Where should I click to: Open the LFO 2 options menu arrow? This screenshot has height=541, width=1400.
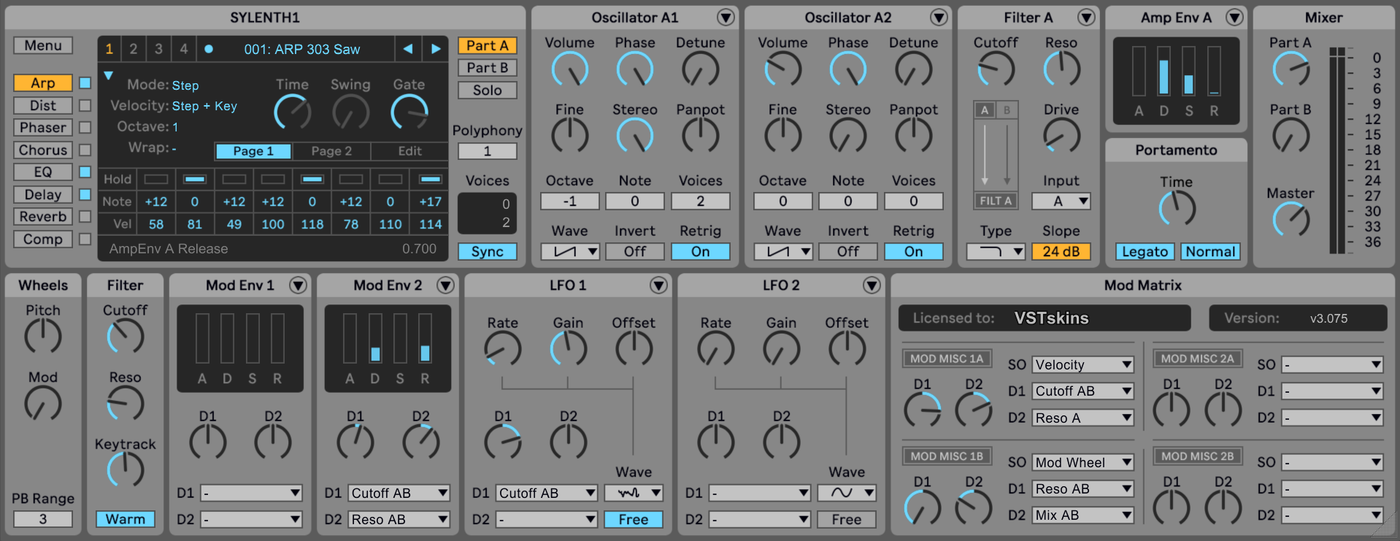click(x=872, y=285)
